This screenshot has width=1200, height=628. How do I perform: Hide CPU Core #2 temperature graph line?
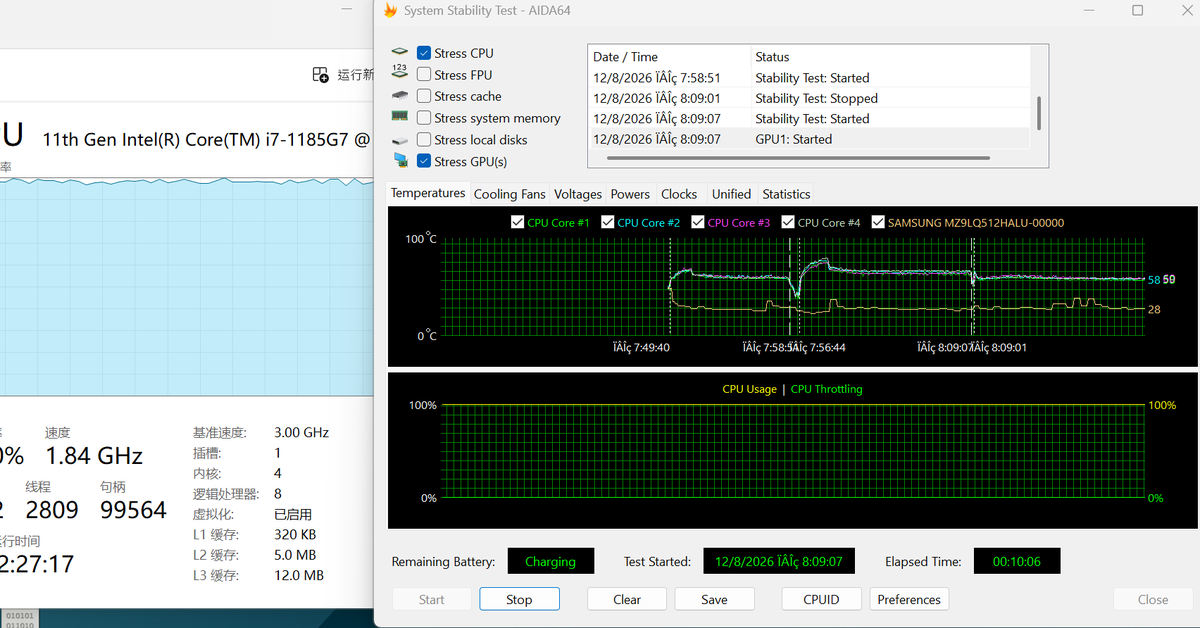click(x=607, y=222)
